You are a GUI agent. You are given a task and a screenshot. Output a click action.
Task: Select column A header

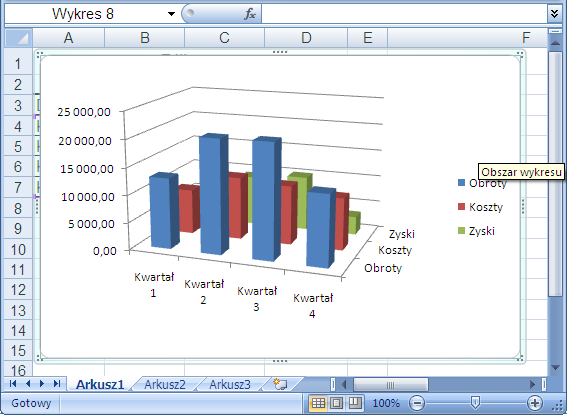pyautogui.click(x=68, y=38)
